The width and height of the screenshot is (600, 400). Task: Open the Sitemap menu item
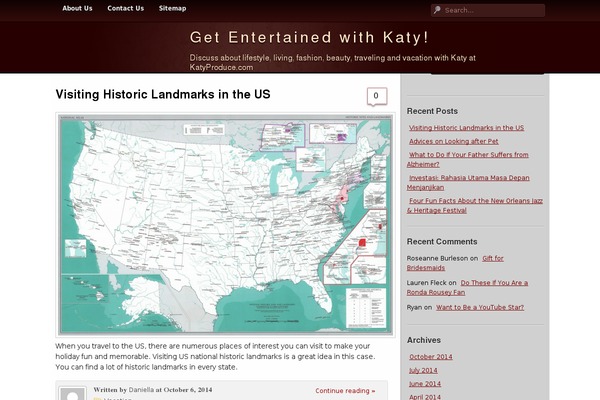173,8
